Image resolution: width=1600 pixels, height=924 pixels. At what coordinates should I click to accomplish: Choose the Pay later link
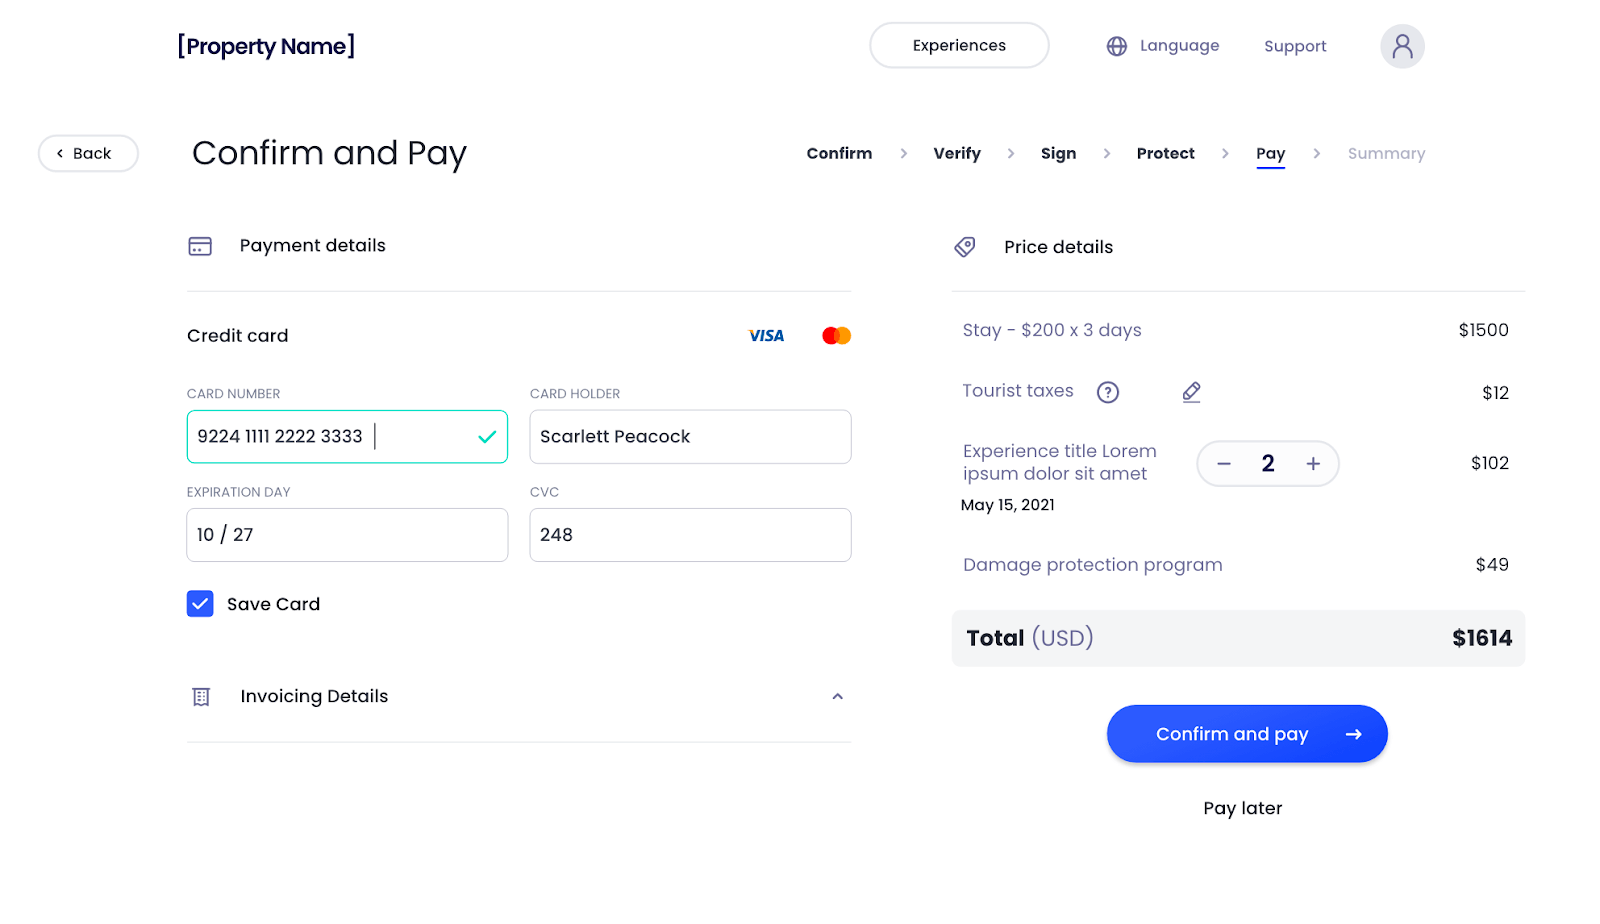[x=1242, y=808]
